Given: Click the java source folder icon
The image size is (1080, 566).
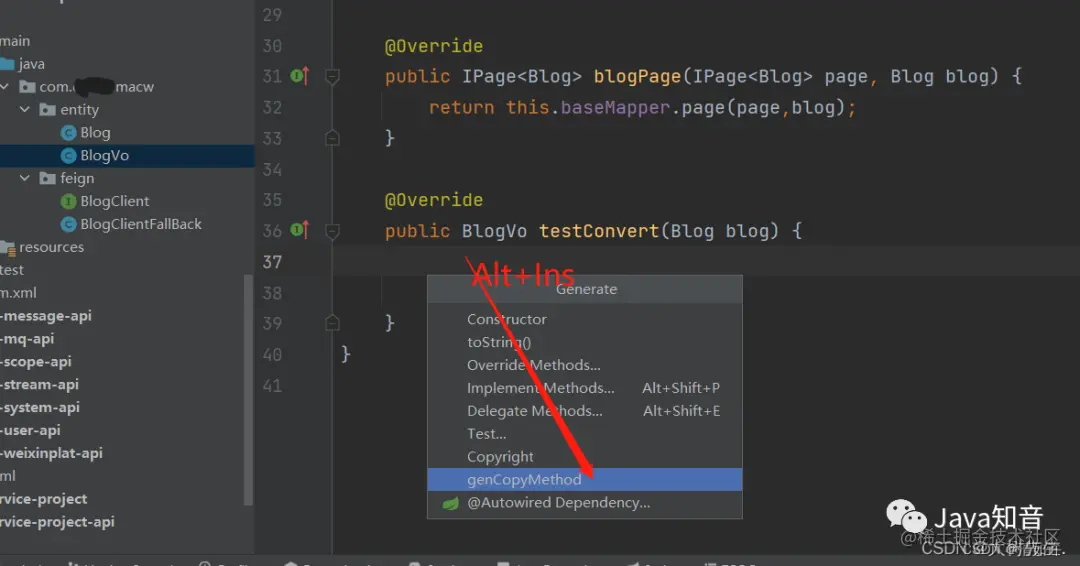Looking at the screenshot, I should [x=7, y=64].
